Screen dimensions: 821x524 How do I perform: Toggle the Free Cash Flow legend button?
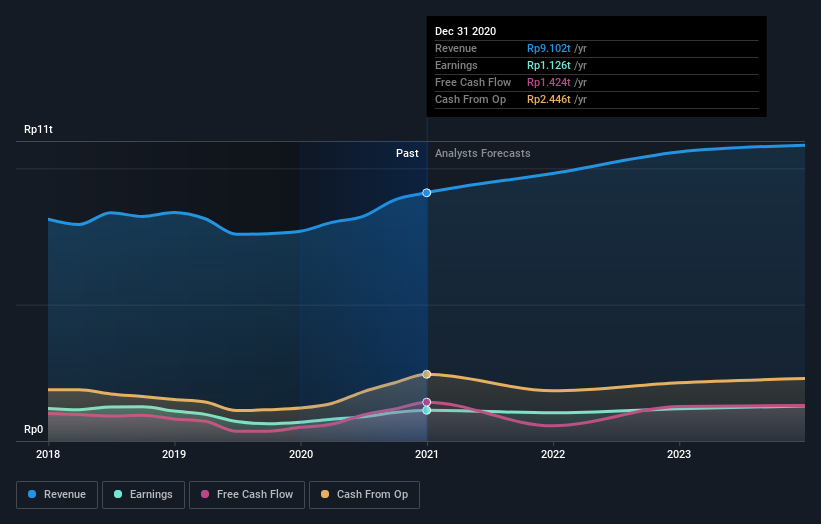click(247, 495)
